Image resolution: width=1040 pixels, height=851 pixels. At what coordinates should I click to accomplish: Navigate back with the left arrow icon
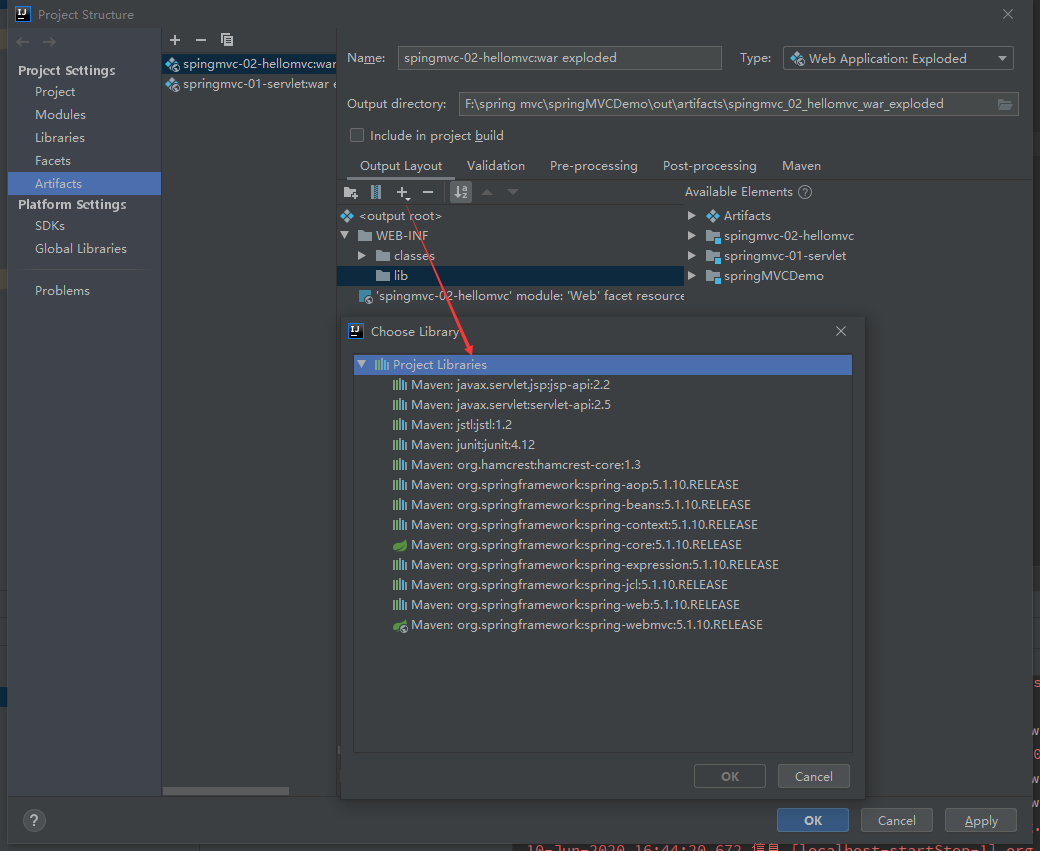pos(23,42)
